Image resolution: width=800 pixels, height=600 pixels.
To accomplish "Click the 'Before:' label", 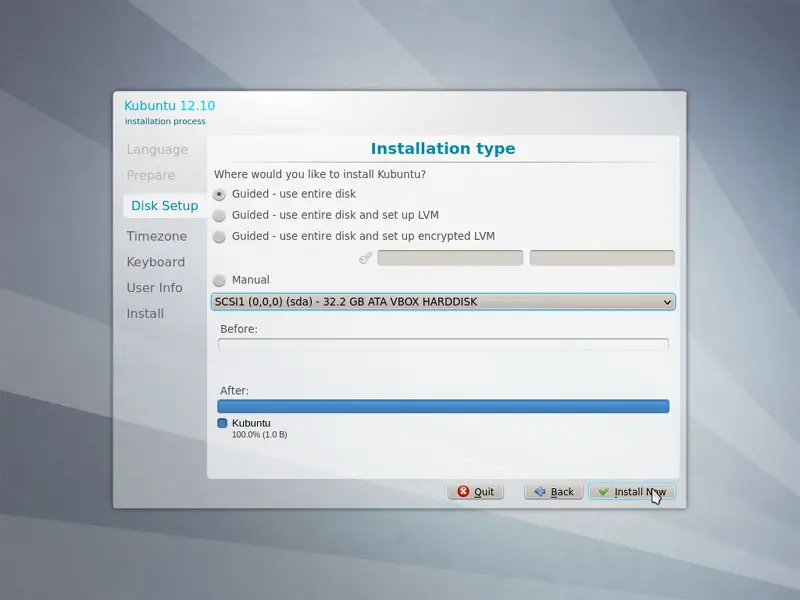I will 239,329.
